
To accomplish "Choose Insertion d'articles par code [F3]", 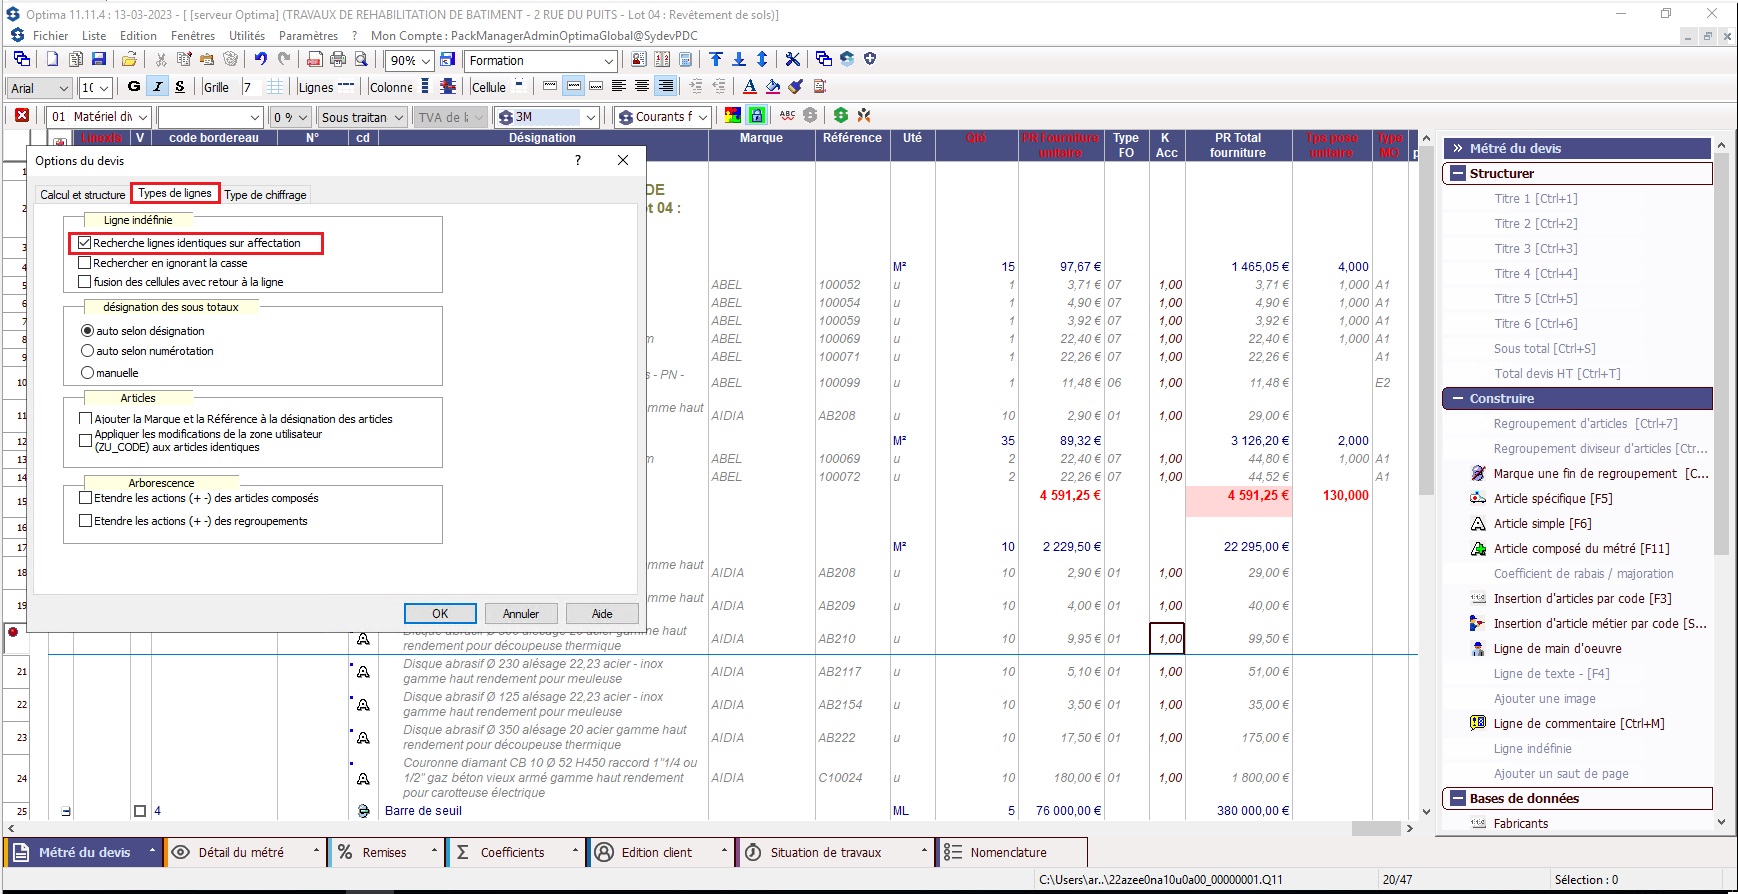I will click(x=1582, y=598).
